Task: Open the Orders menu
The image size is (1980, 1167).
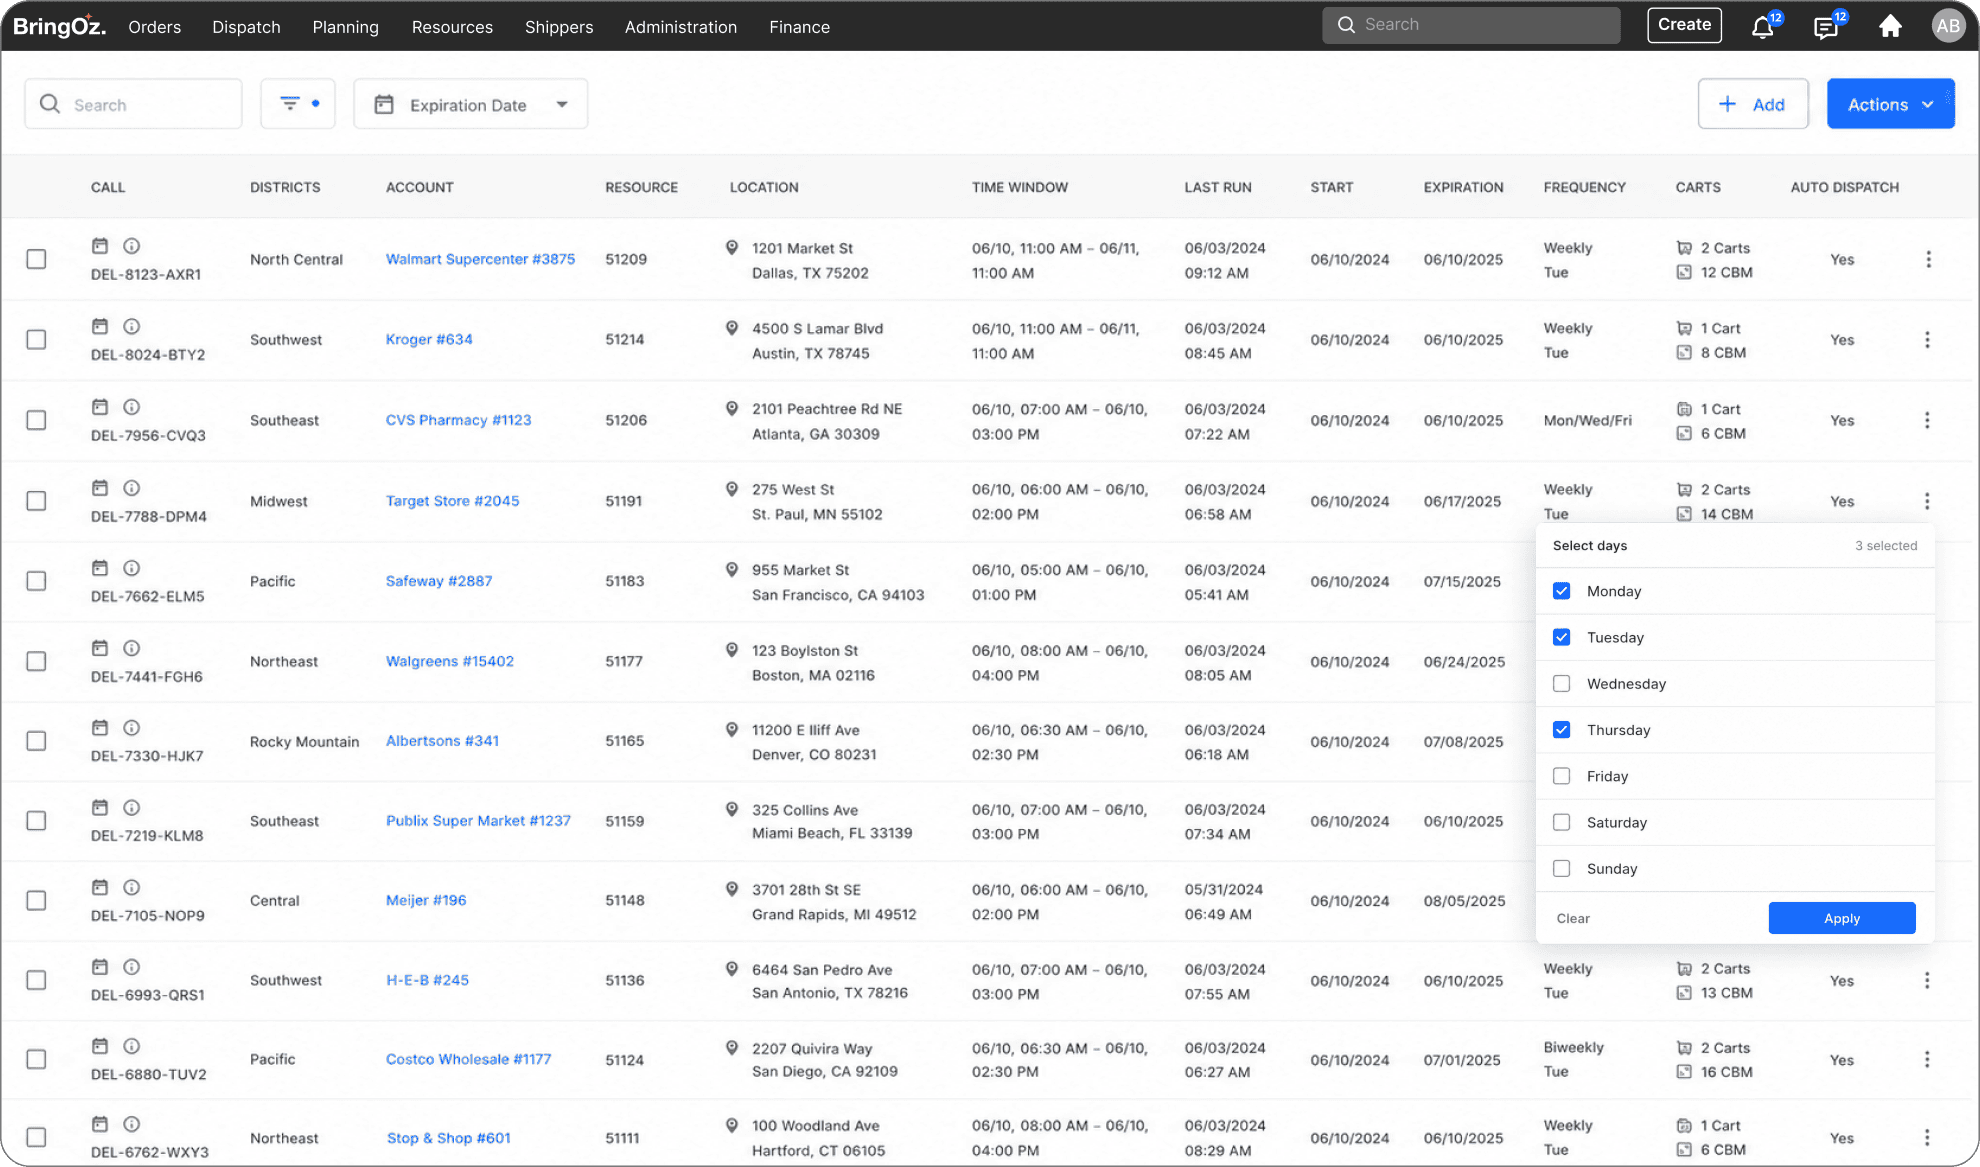Action: (154, 27)
